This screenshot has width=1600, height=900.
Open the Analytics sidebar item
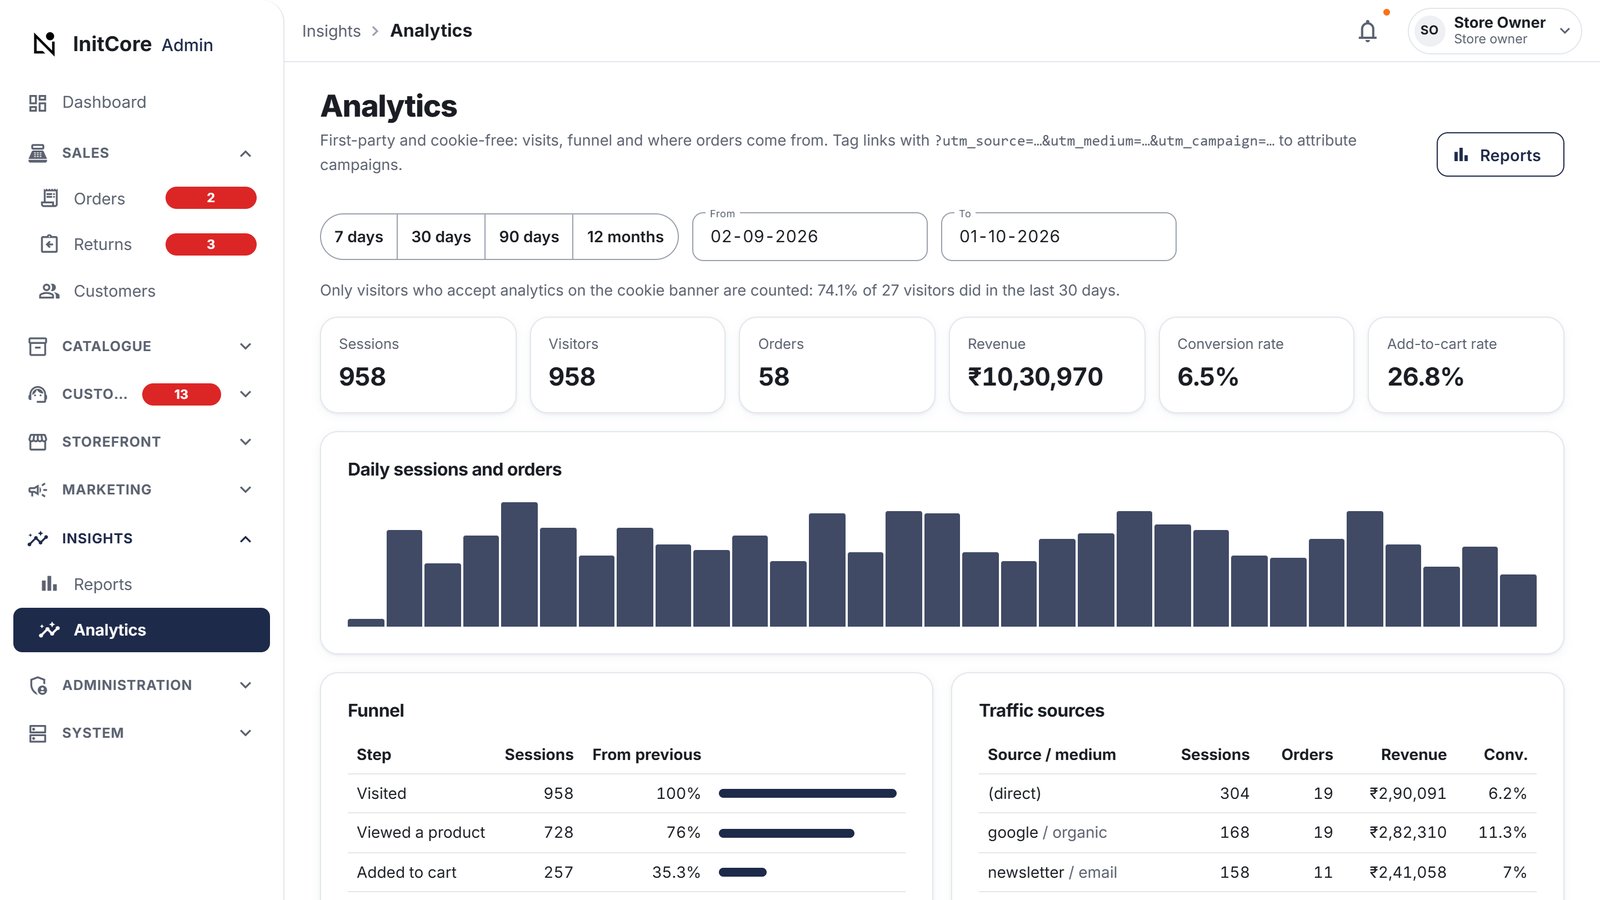[141, 630]
